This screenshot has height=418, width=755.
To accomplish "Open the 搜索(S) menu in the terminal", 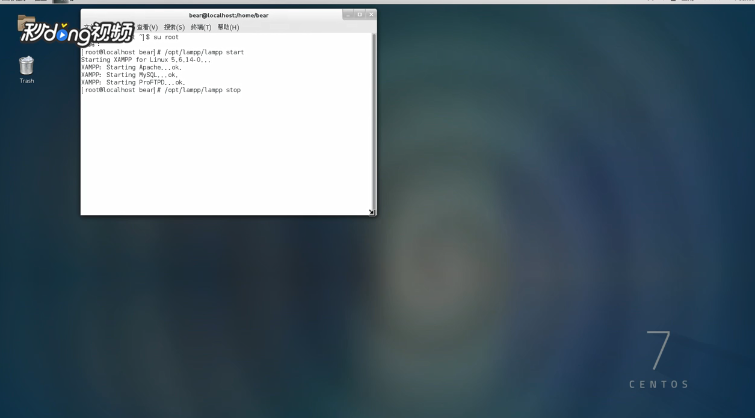I will point(174,27).
